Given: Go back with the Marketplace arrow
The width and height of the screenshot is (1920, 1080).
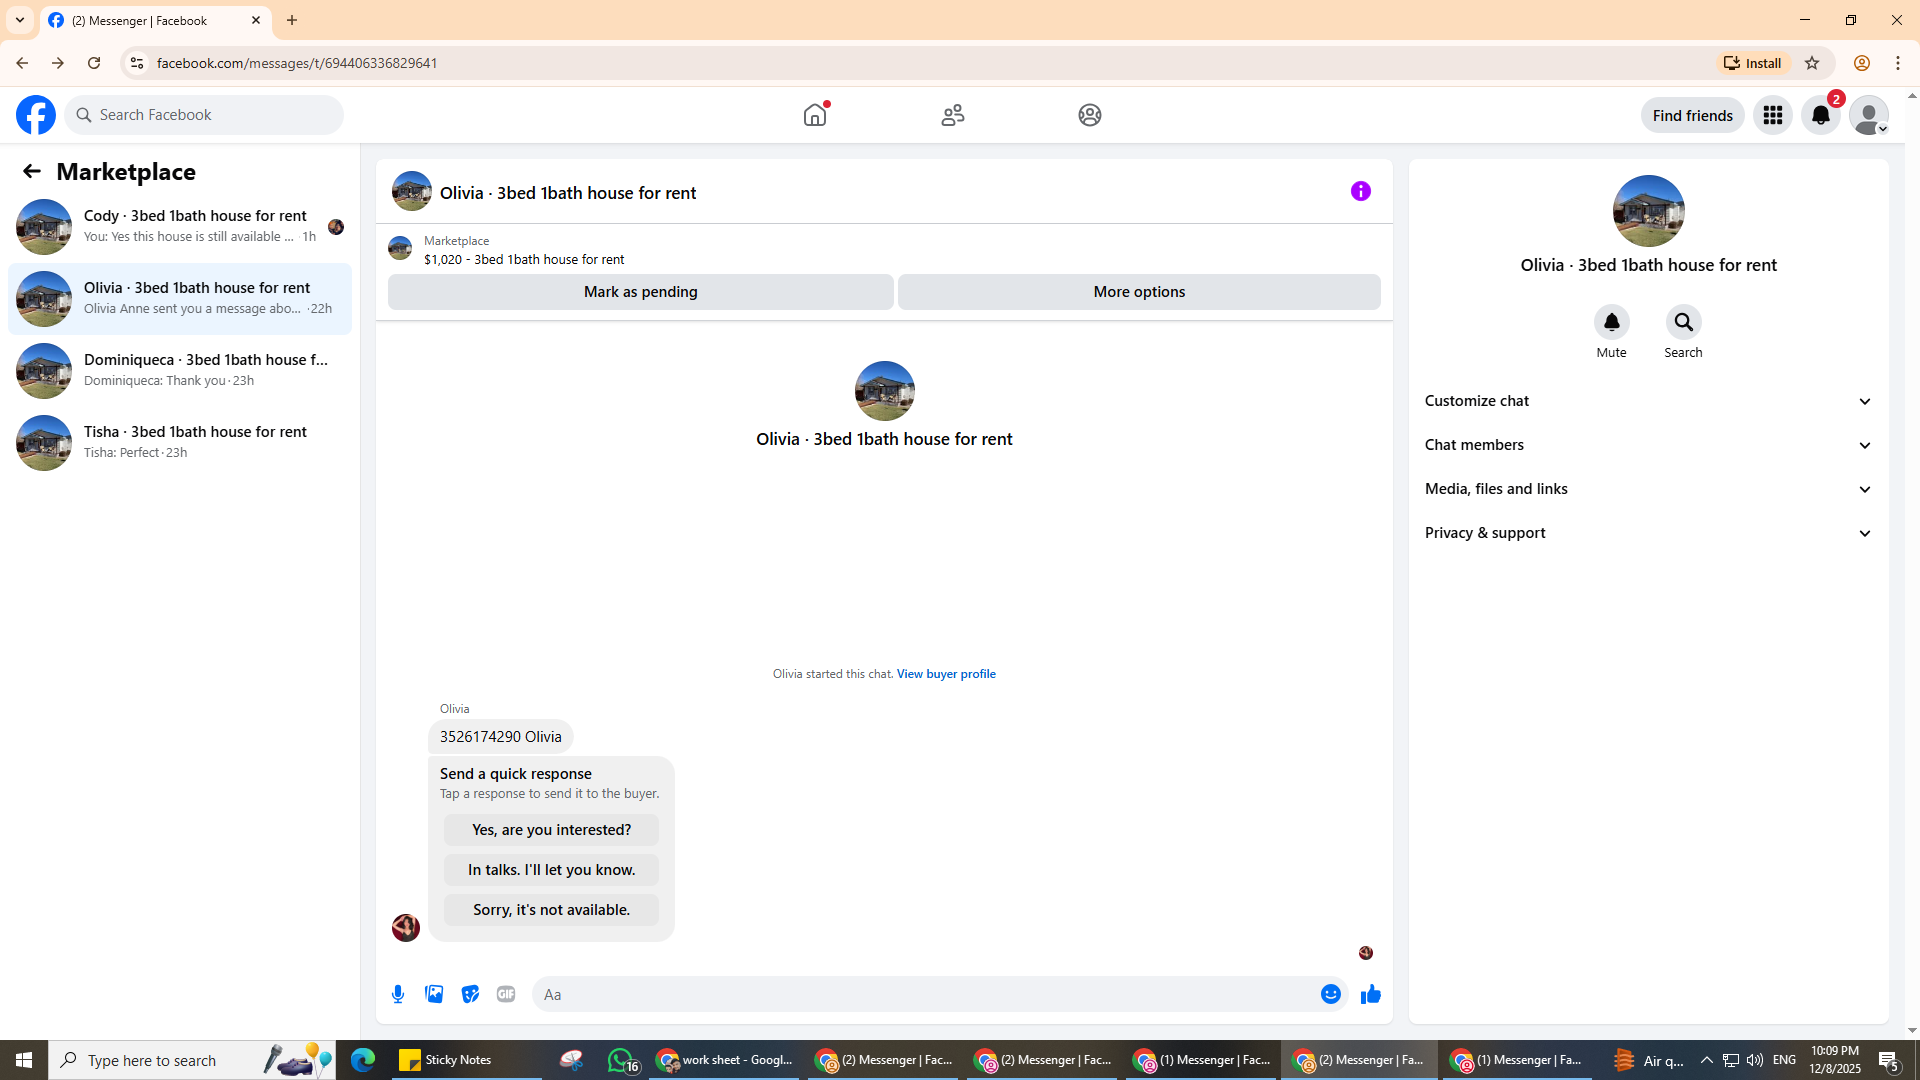Looking at the screenshot, I should (x=32, y=171).
